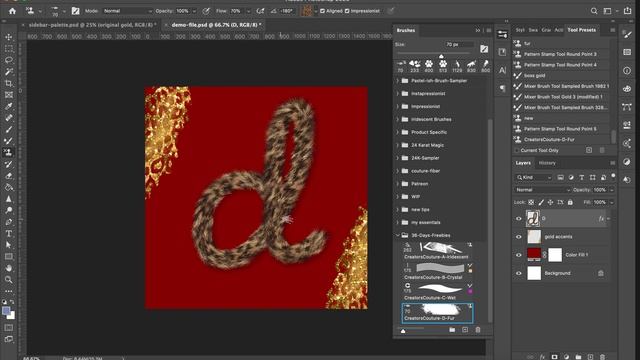Image resolution: width=640 pixels, height=360 pixels.
Task: Expand the Pastel-ish-Brush-Sampler folder
Action: point(398,81)
